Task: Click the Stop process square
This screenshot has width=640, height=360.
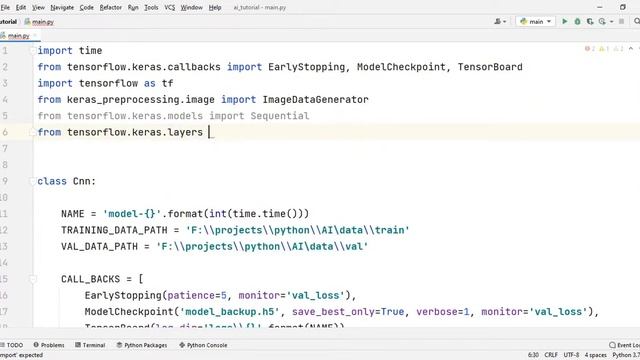Action: pos(622,21)
